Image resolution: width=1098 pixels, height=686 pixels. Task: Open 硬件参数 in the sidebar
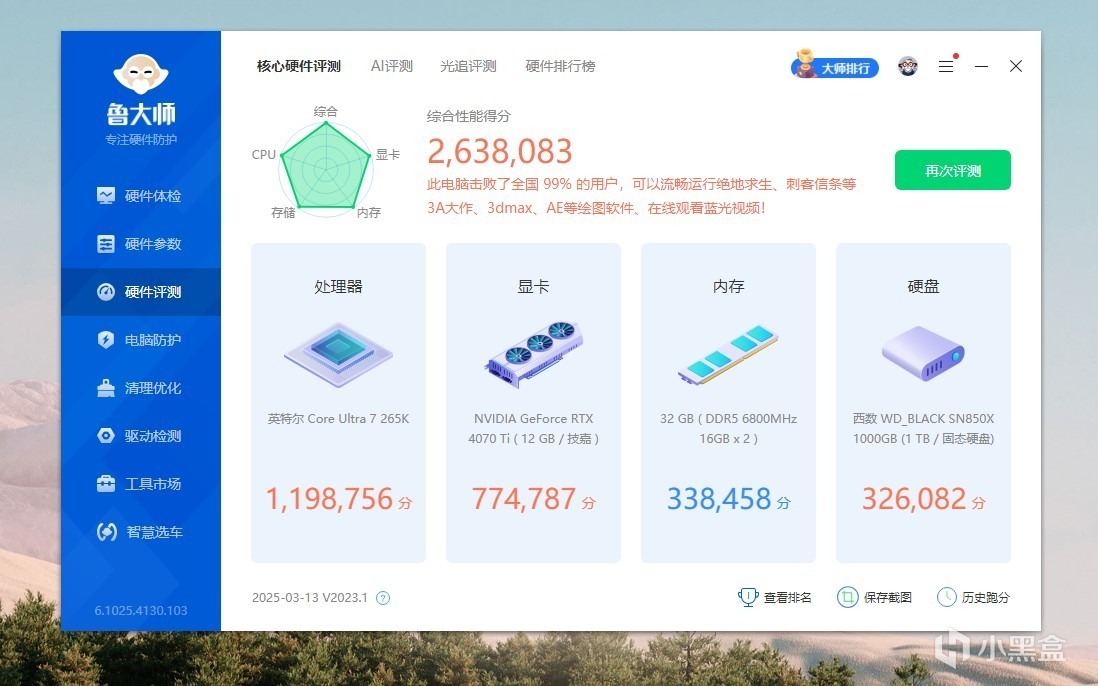pyautogui.click(x=140, y=244)
